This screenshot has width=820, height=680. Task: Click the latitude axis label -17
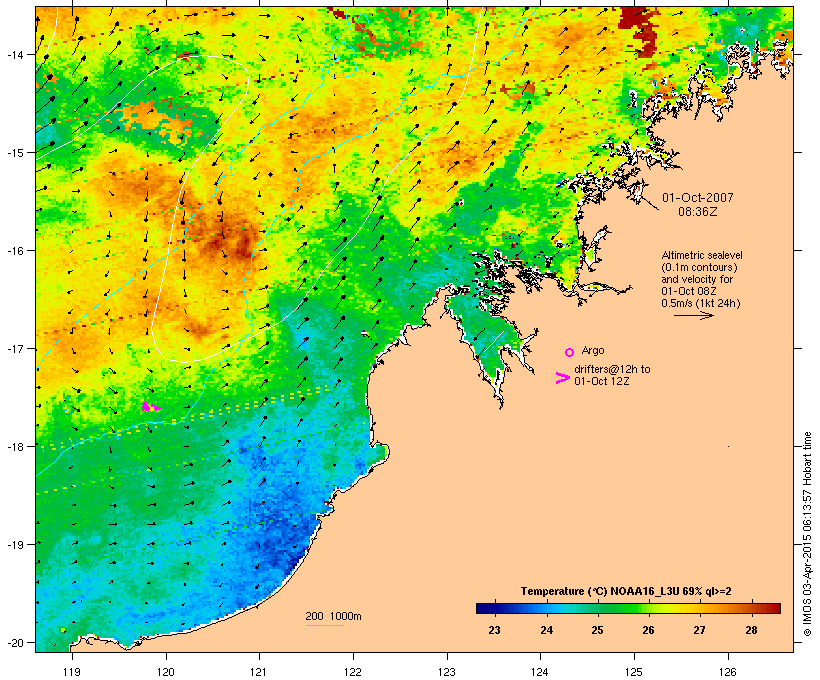(14, 348)
